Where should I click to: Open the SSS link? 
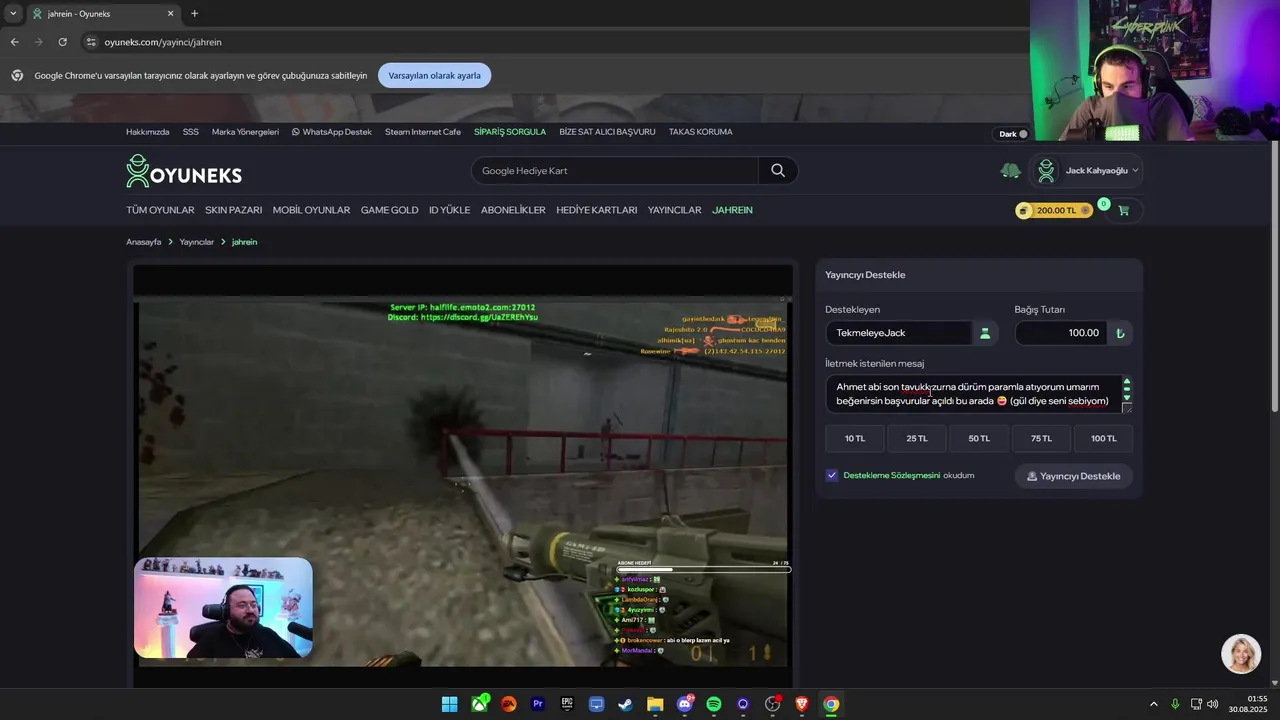[x=191, y=132]
